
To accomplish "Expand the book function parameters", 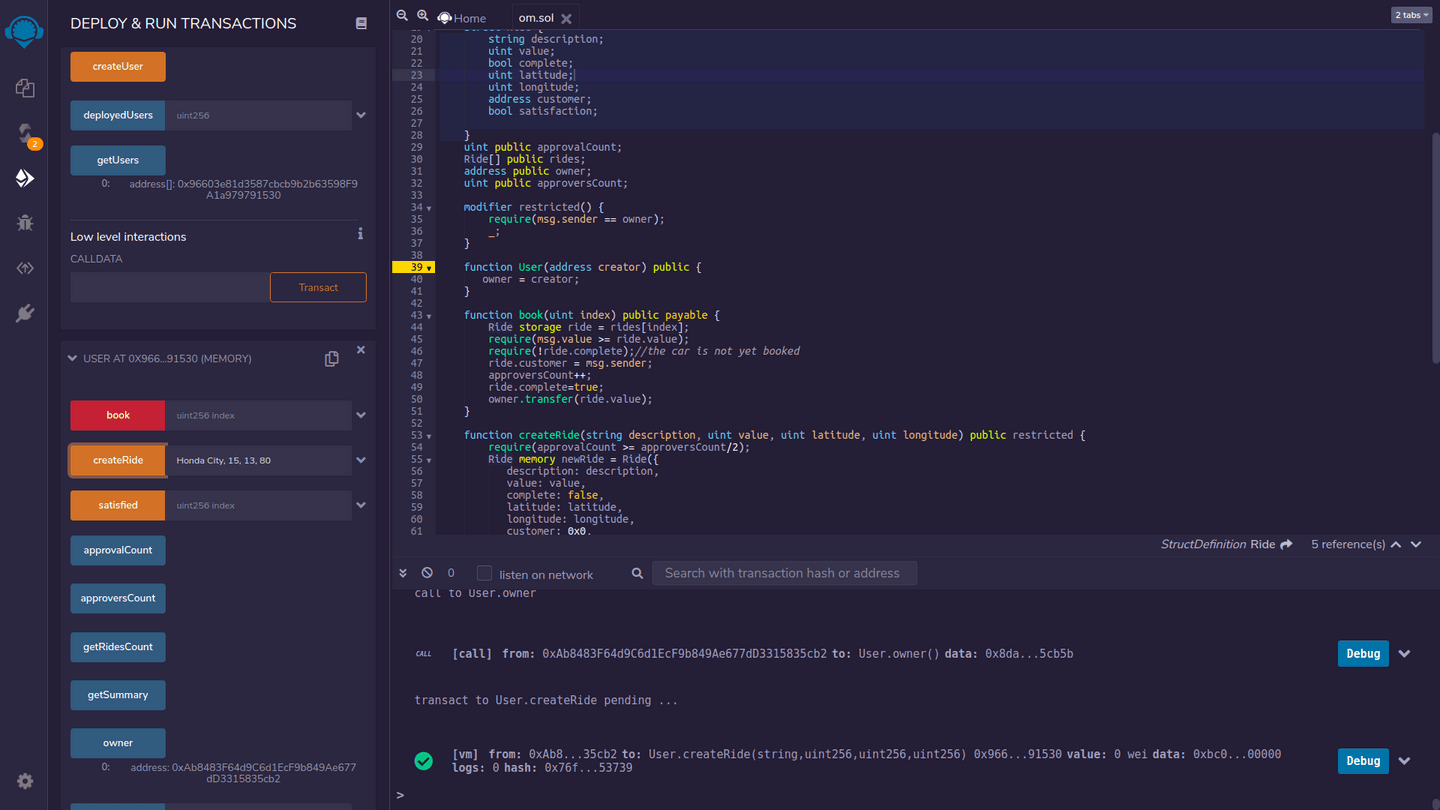I will pyautogui.click(x=361, y=415).
